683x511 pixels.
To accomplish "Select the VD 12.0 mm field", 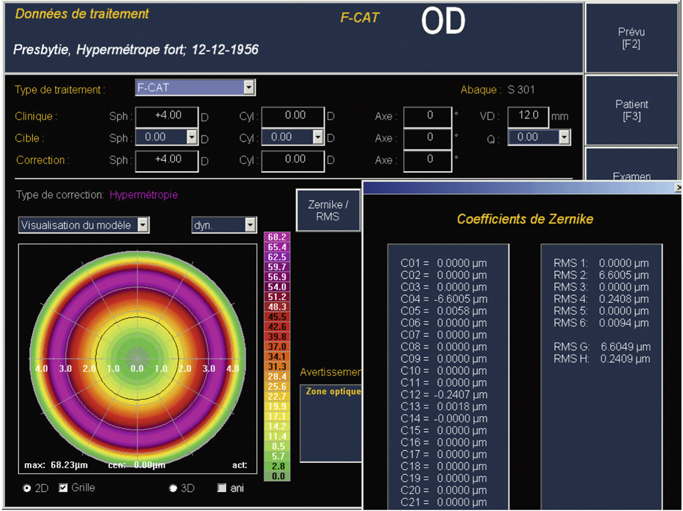I will click(x=526, y=115).
